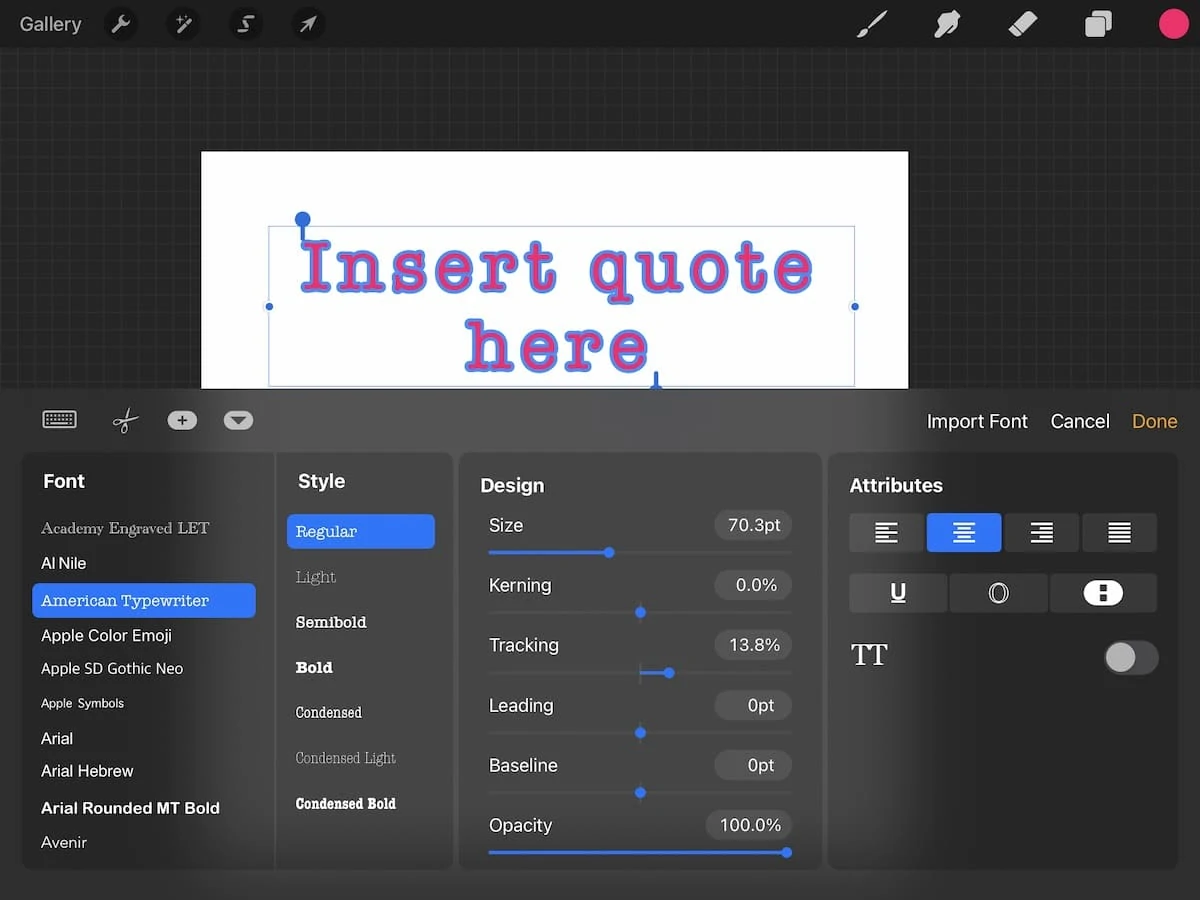
Task: Choose Apple Symbols font
Action: [83, 703]
